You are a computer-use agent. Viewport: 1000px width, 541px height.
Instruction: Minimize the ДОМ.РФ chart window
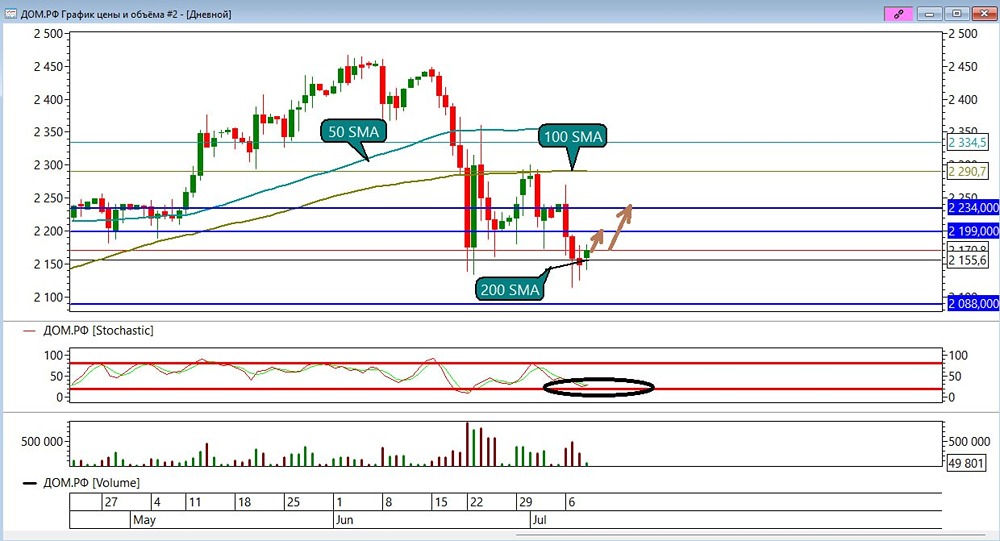(x=930, y=13)
